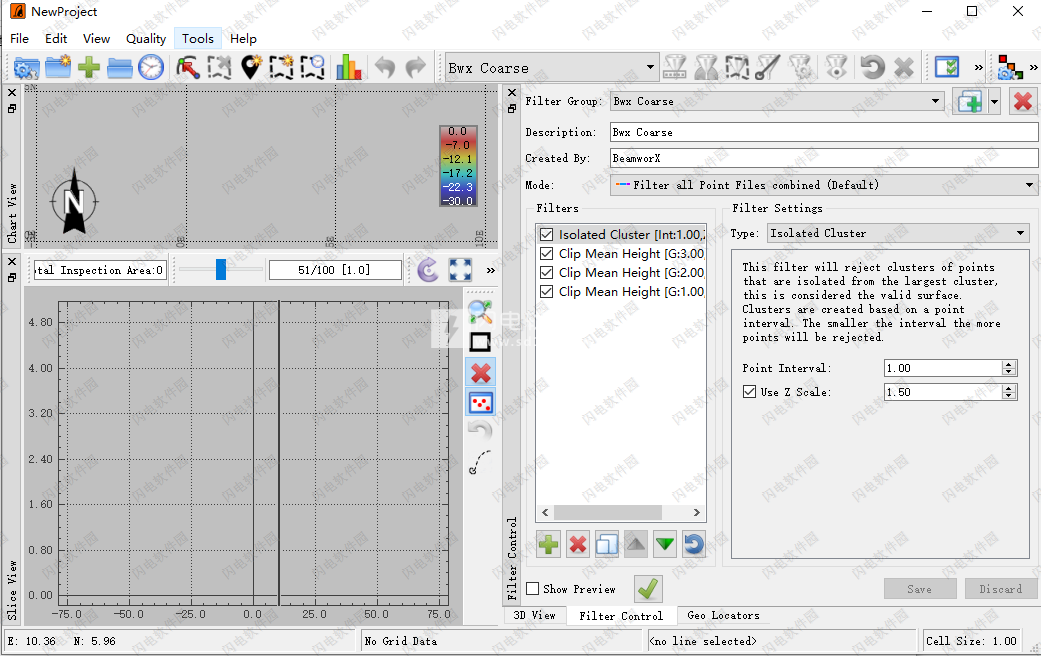Click the green plus add icon in main toolbar
1041x656 pixels.
[89, 68]
